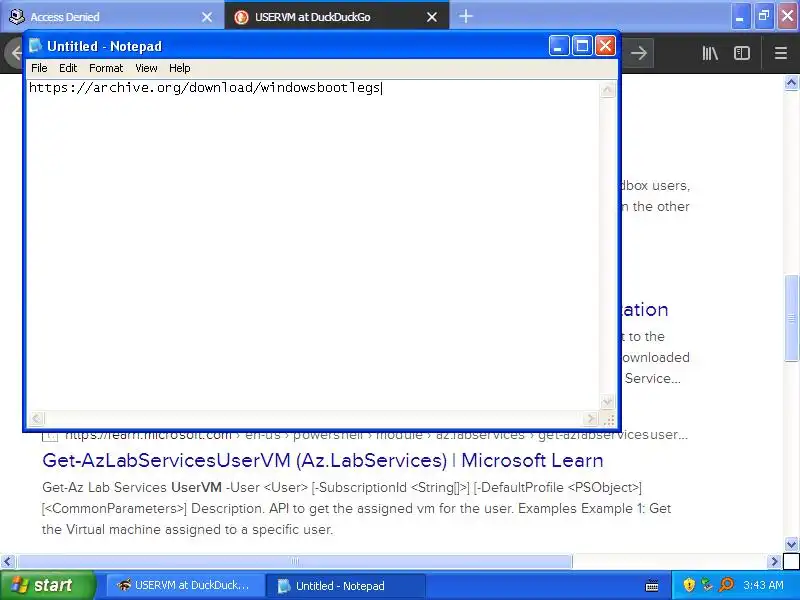
Task: Open the browser Library icon
Action: pos(710,53)
